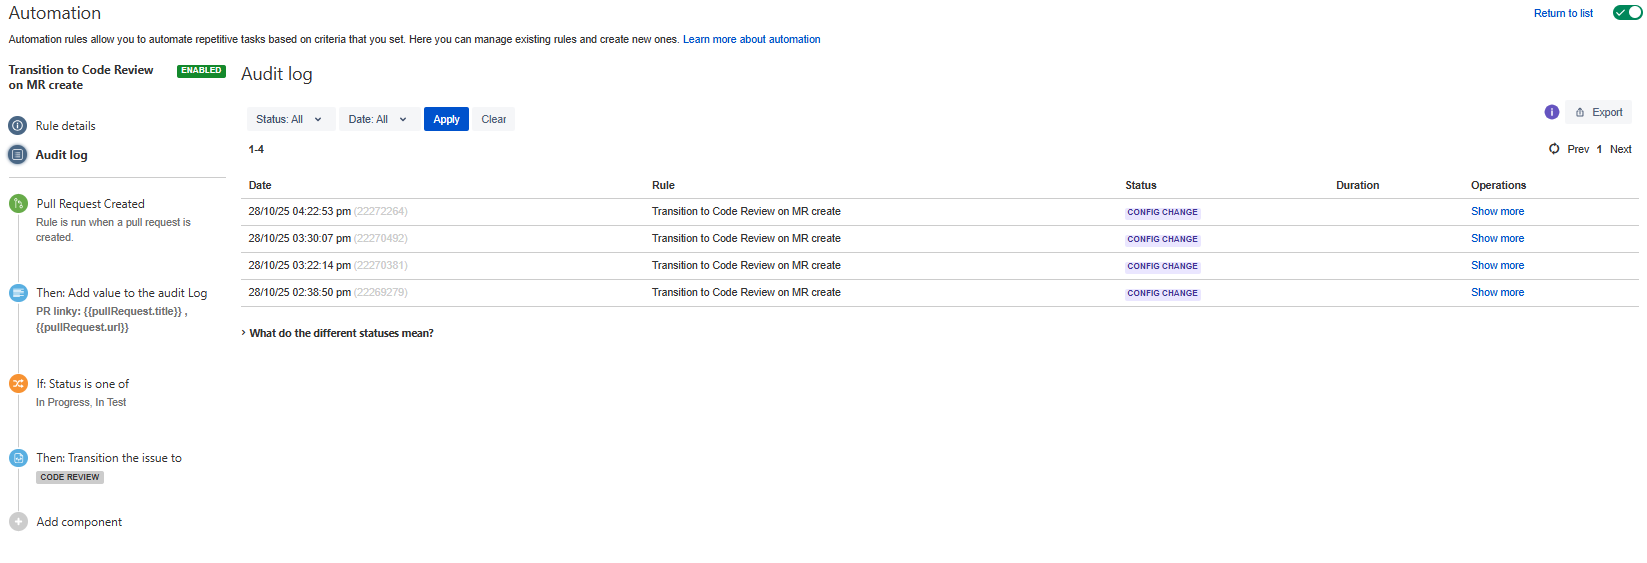Click the Date column header

click(x=260, y=185)
